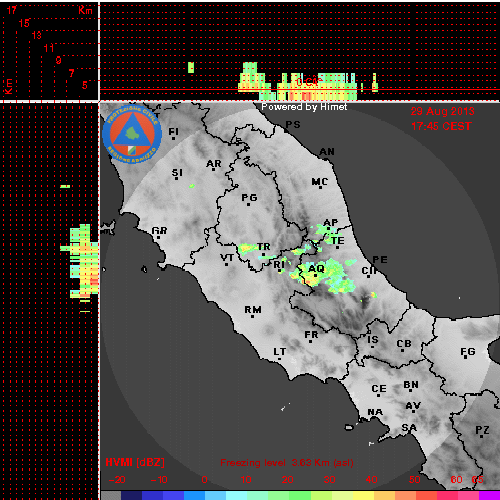The height and width of the screenshot is (500, 500).
Task: Click the radar echo left of TR
Action: pyautogui.click(x=247, y=248)
